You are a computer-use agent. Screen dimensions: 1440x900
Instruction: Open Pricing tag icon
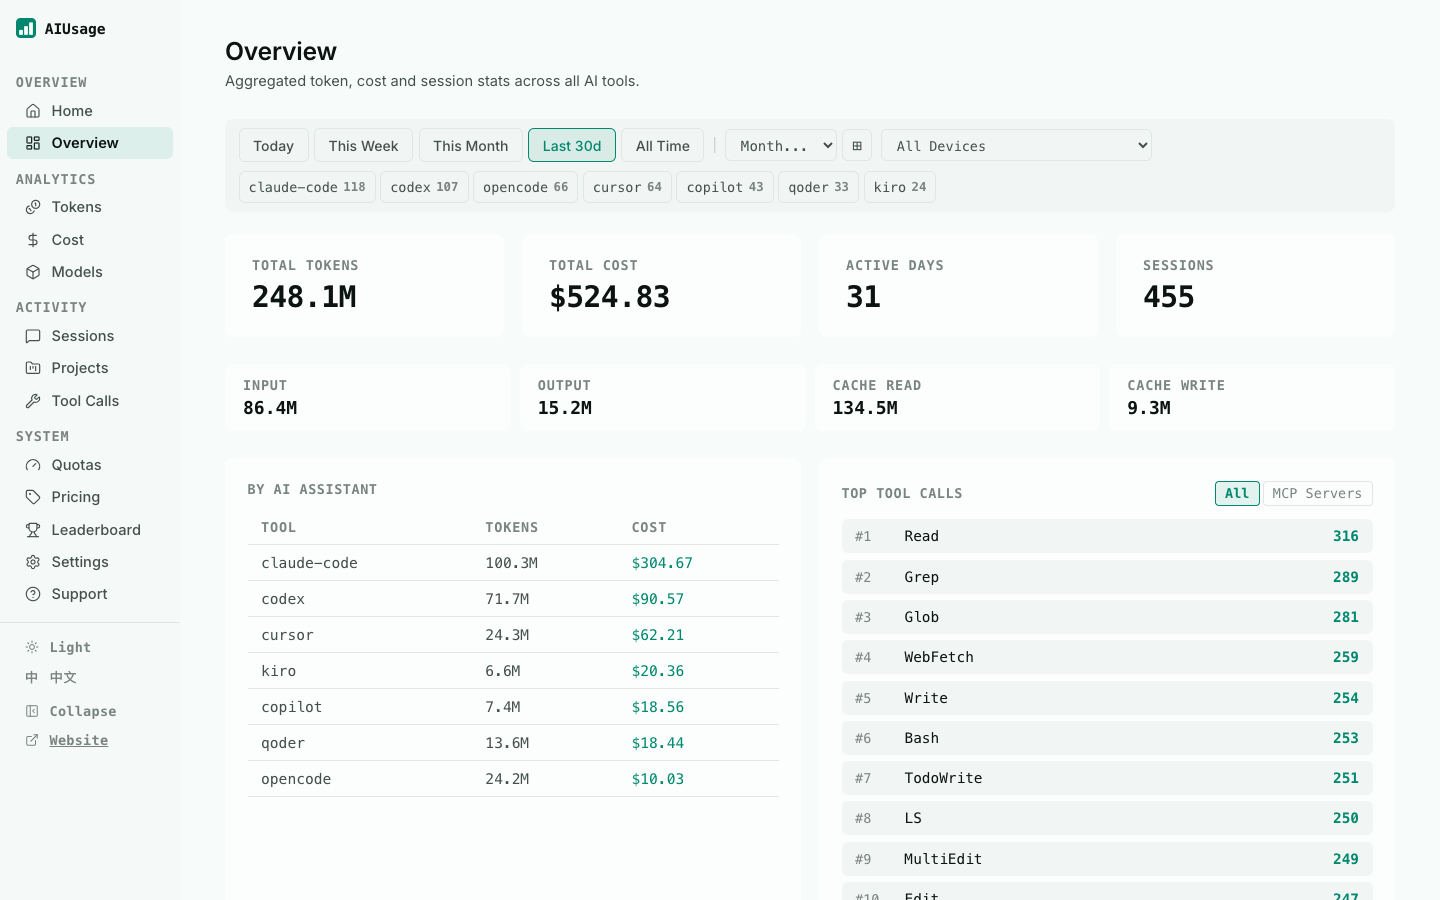[33, 497]
